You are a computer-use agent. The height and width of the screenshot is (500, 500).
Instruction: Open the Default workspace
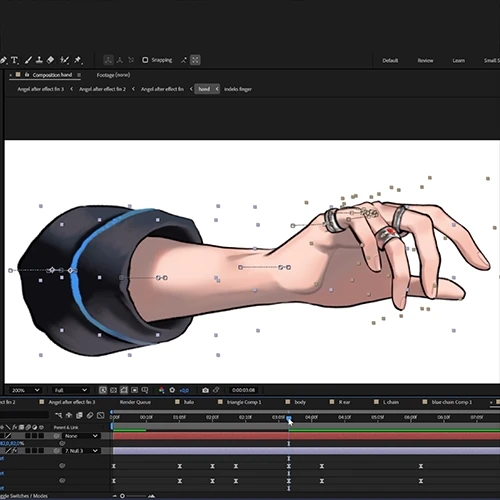[x=390, y=60]
